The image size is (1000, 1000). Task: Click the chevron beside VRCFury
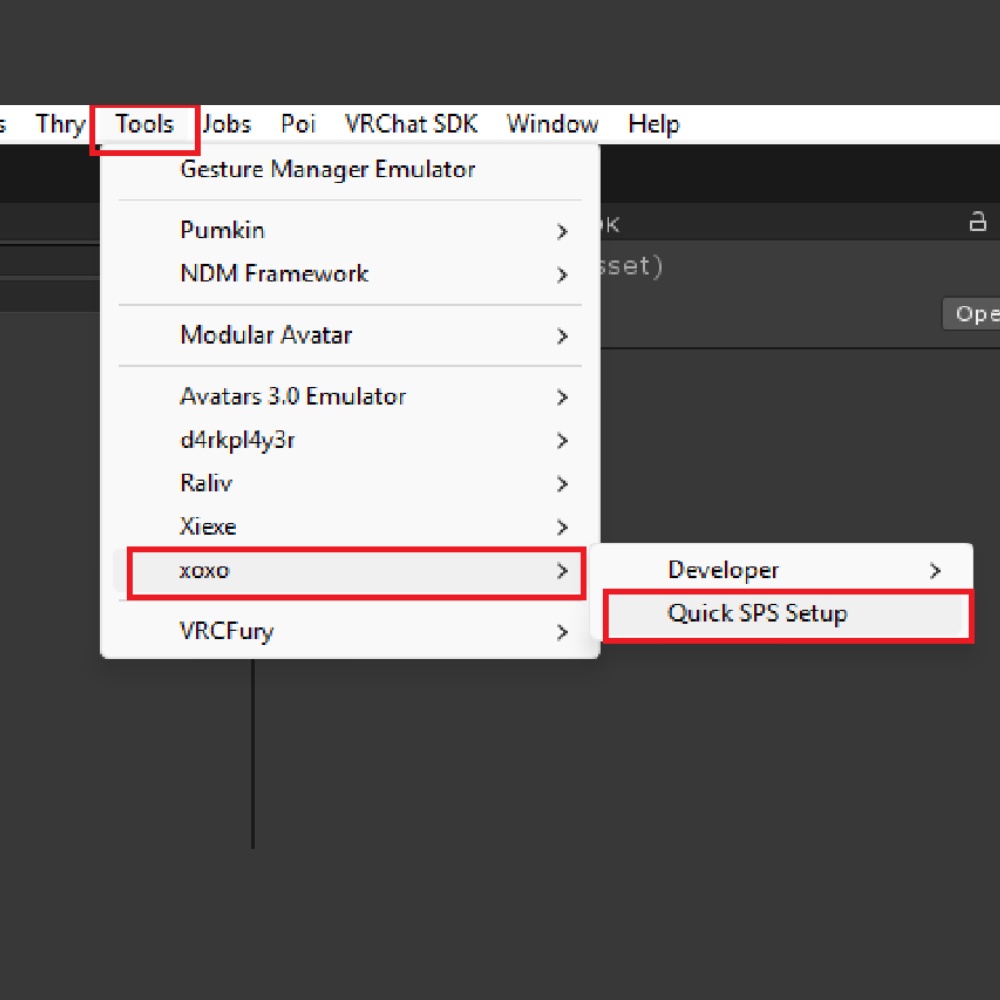[562, 632]
